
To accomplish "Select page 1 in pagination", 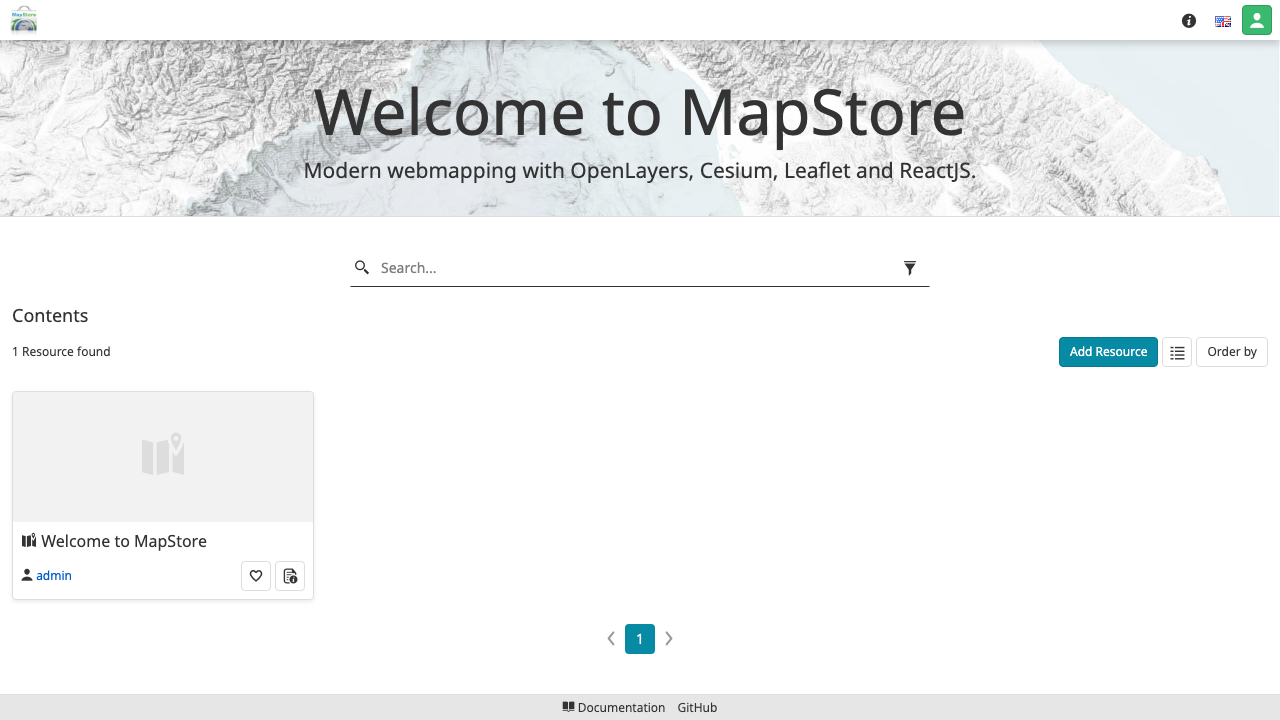I will 640,639.
